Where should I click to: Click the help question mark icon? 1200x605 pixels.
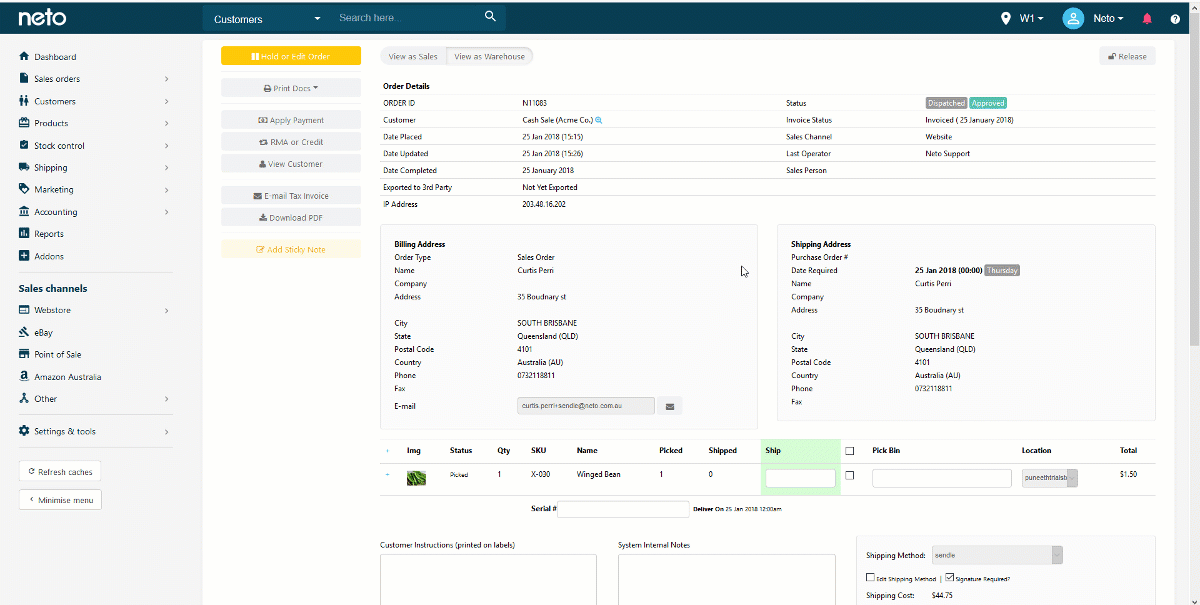coord(1175,19)
